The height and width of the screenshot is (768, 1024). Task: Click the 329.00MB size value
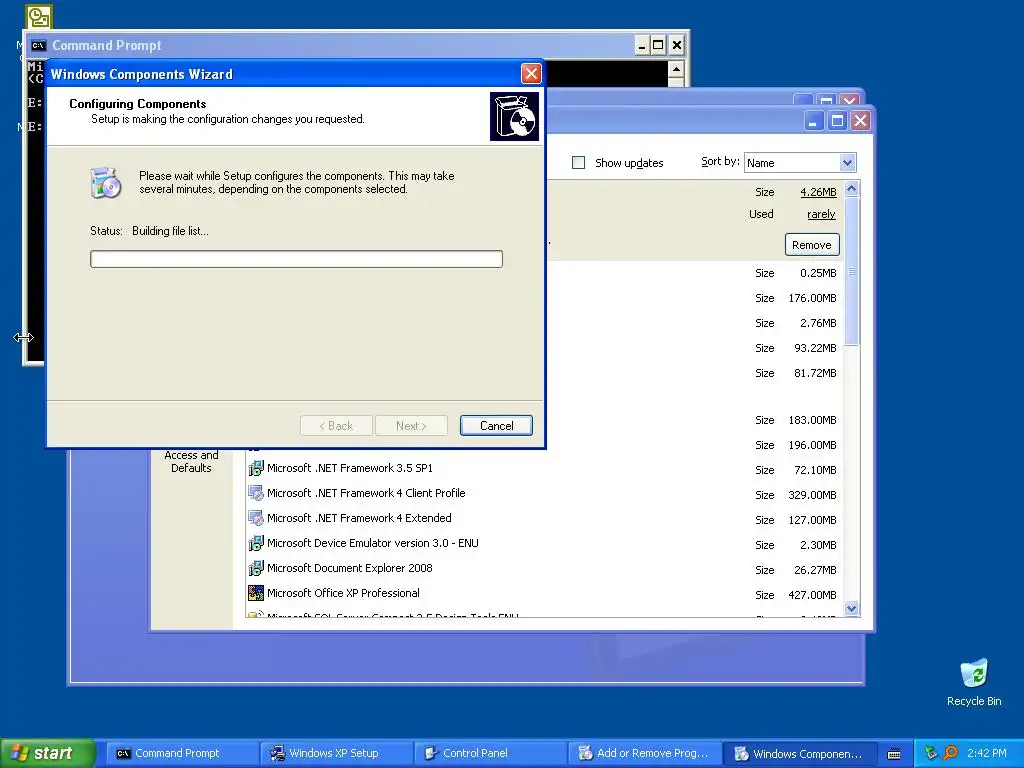click(x=812, y=495)
